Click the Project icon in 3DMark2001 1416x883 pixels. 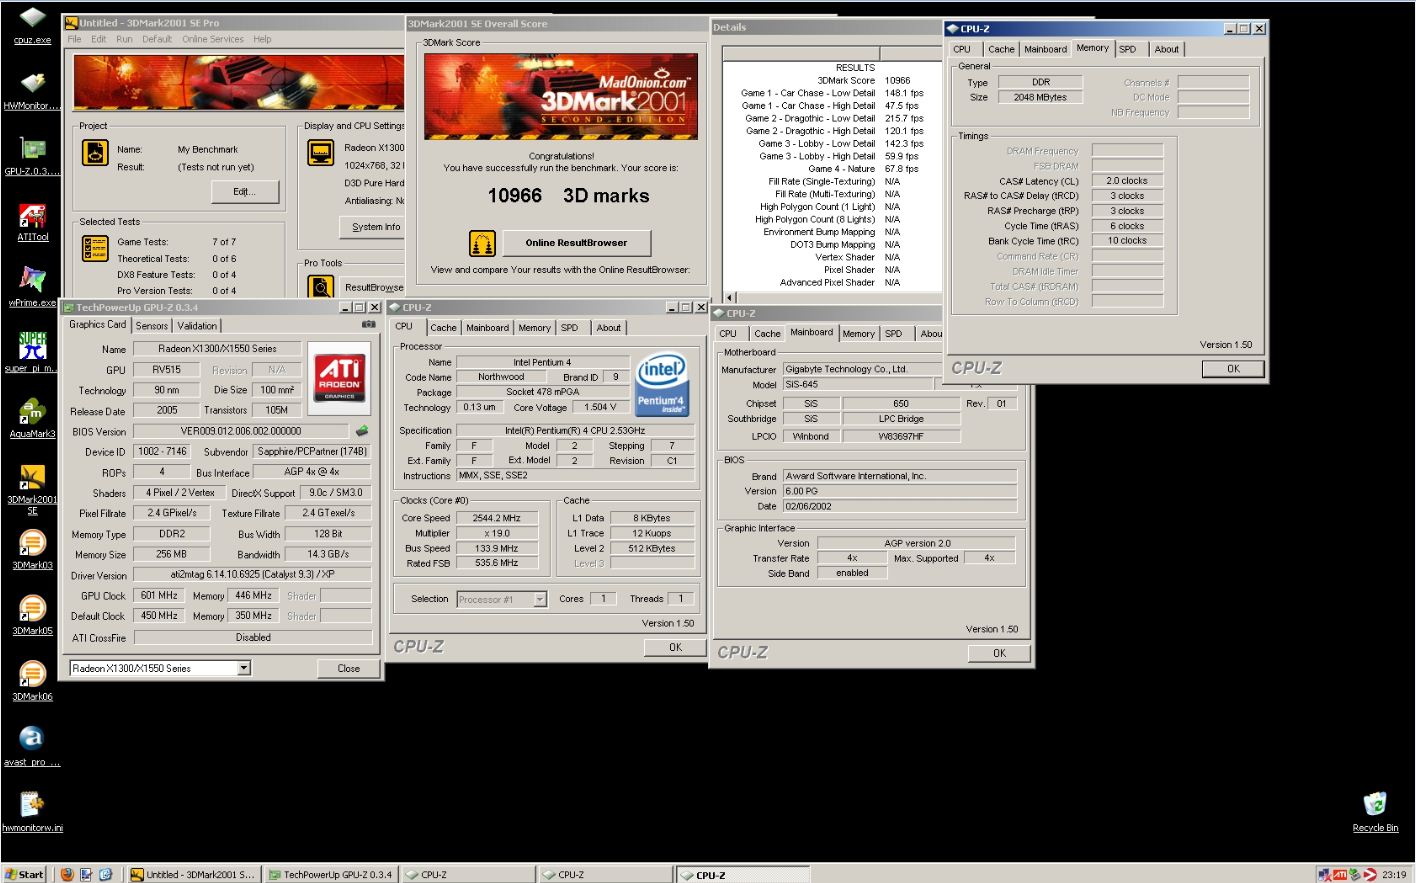coord(95,153)
